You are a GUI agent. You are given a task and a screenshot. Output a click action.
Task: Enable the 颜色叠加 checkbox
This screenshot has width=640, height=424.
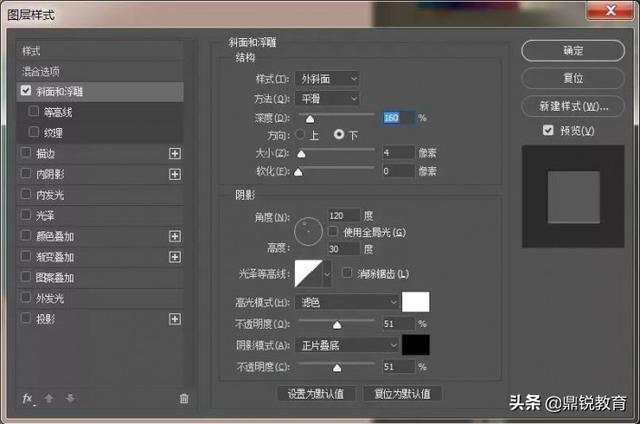[26, 235]
